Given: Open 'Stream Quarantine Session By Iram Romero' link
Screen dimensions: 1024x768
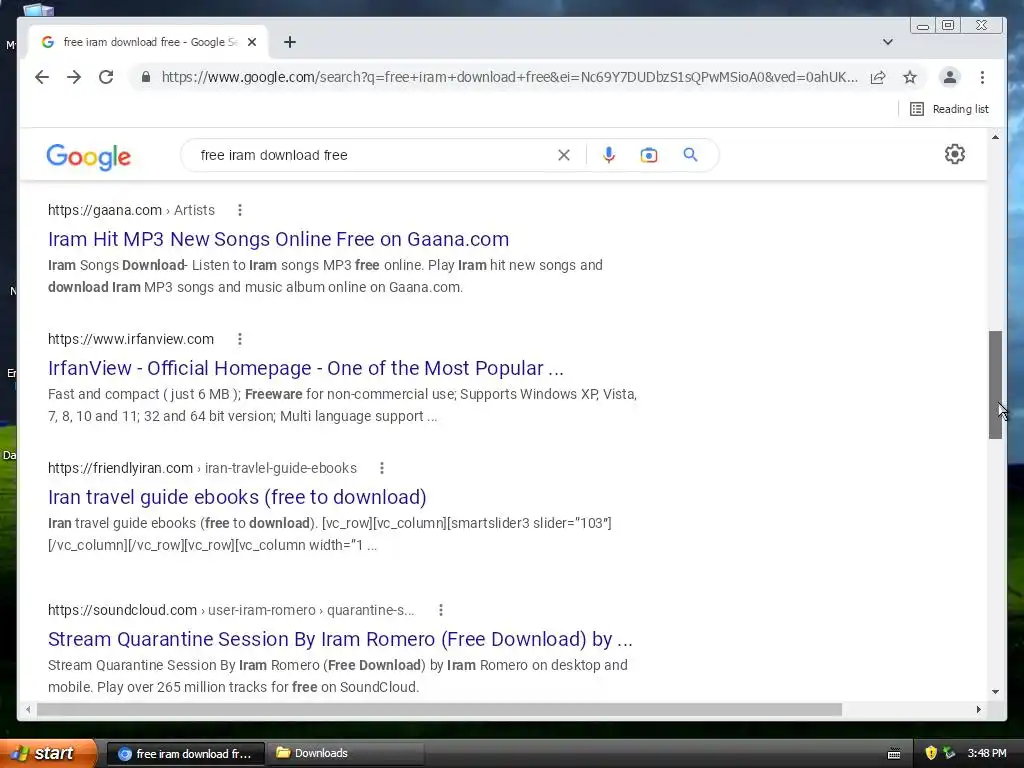Looking at the screenshot, I should point(340,639).
